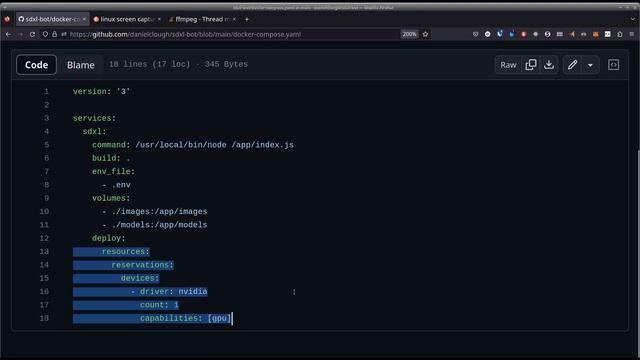The width and height of the screenshot is (640, 360).
Task: Open the gray list-style extension icon
Action: pos(560,34)
